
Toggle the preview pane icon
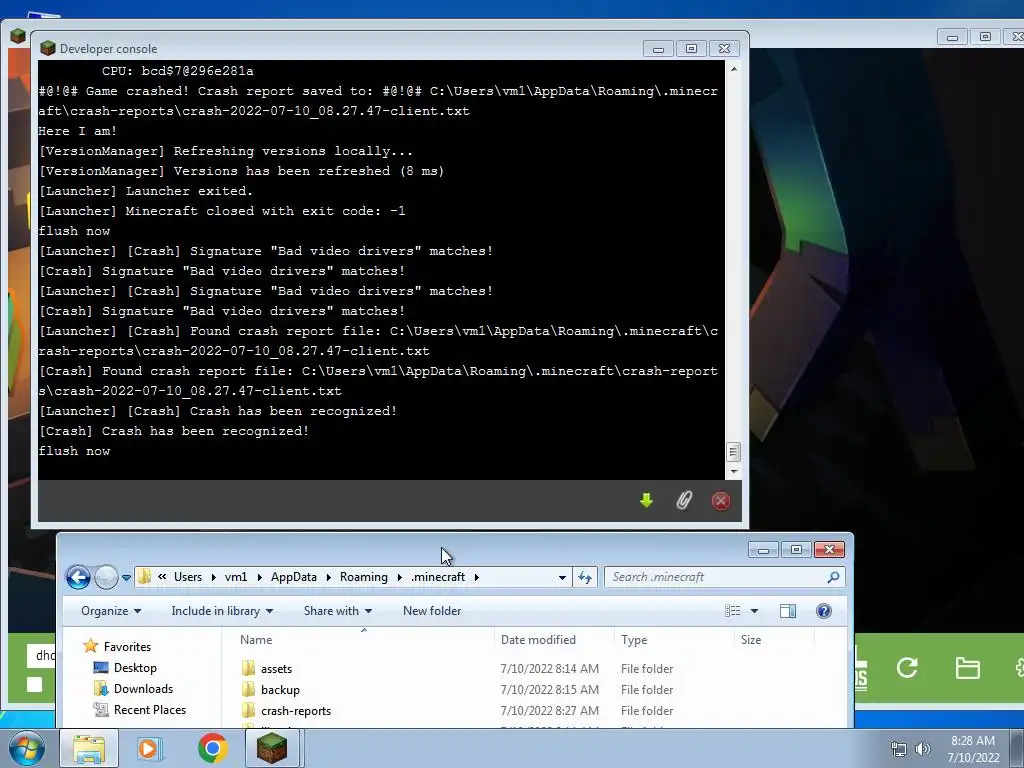[788, 611]
